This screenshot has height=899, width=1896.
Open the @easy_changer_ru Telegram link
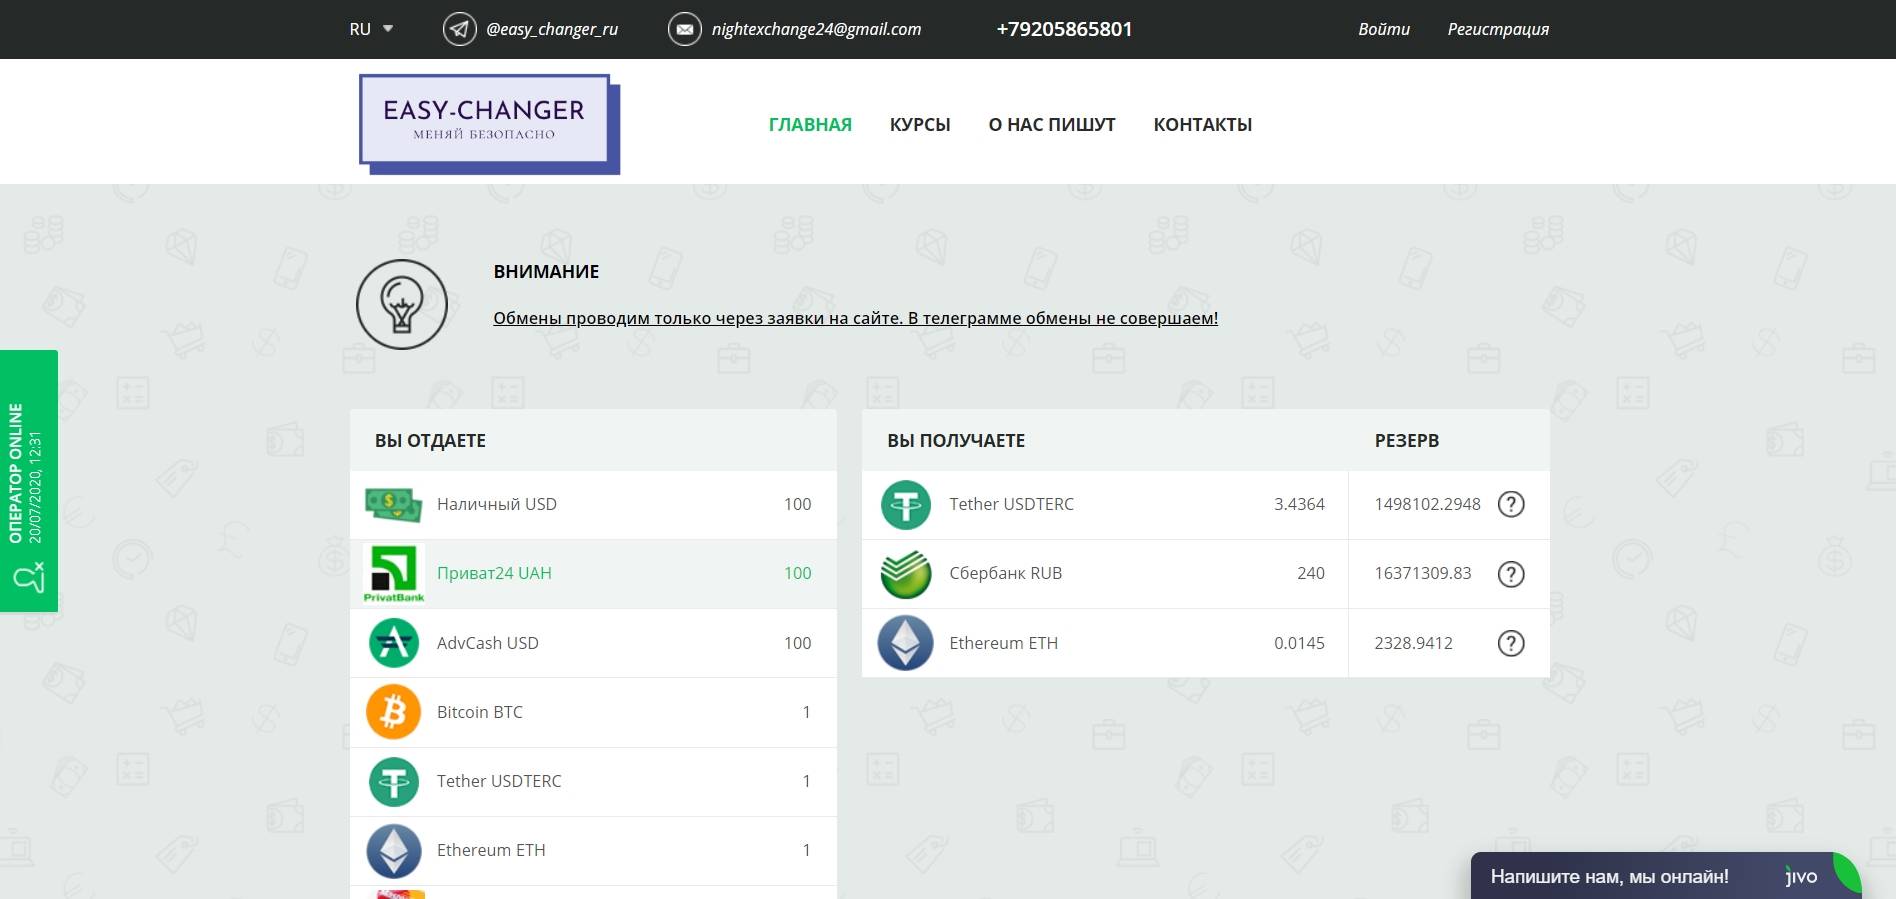tap(552, 29)
